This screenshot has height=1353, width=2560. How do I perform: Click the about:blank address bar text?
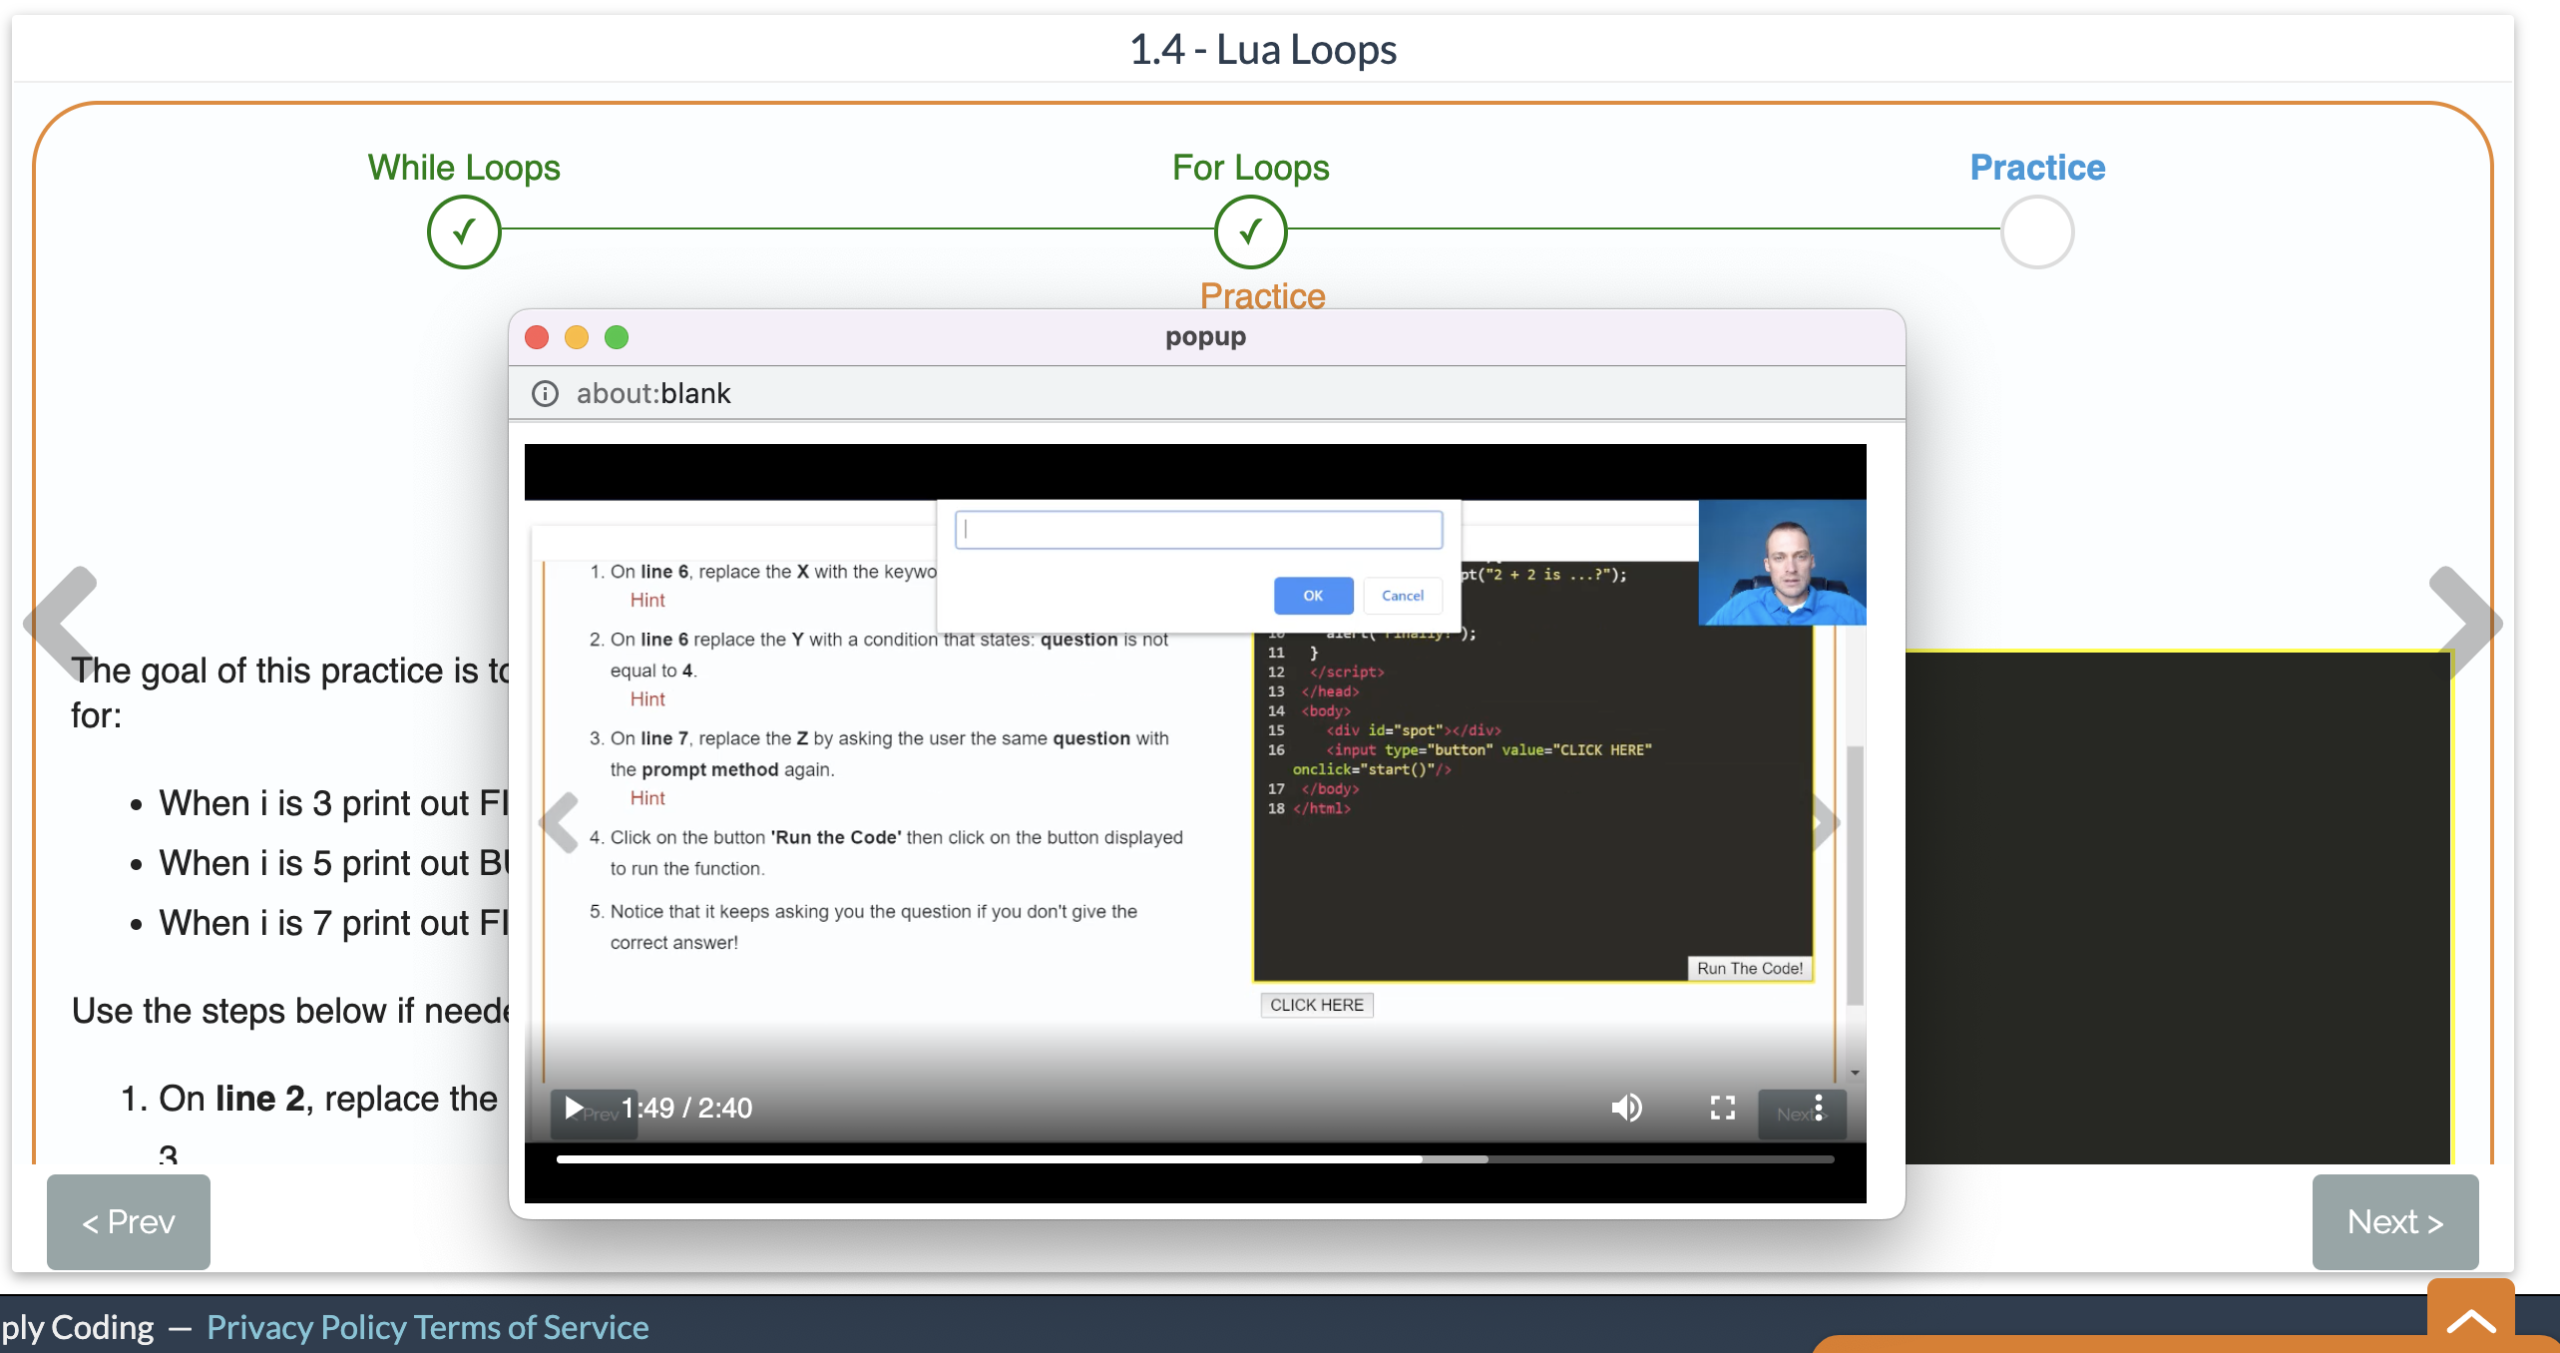[653, 394]
